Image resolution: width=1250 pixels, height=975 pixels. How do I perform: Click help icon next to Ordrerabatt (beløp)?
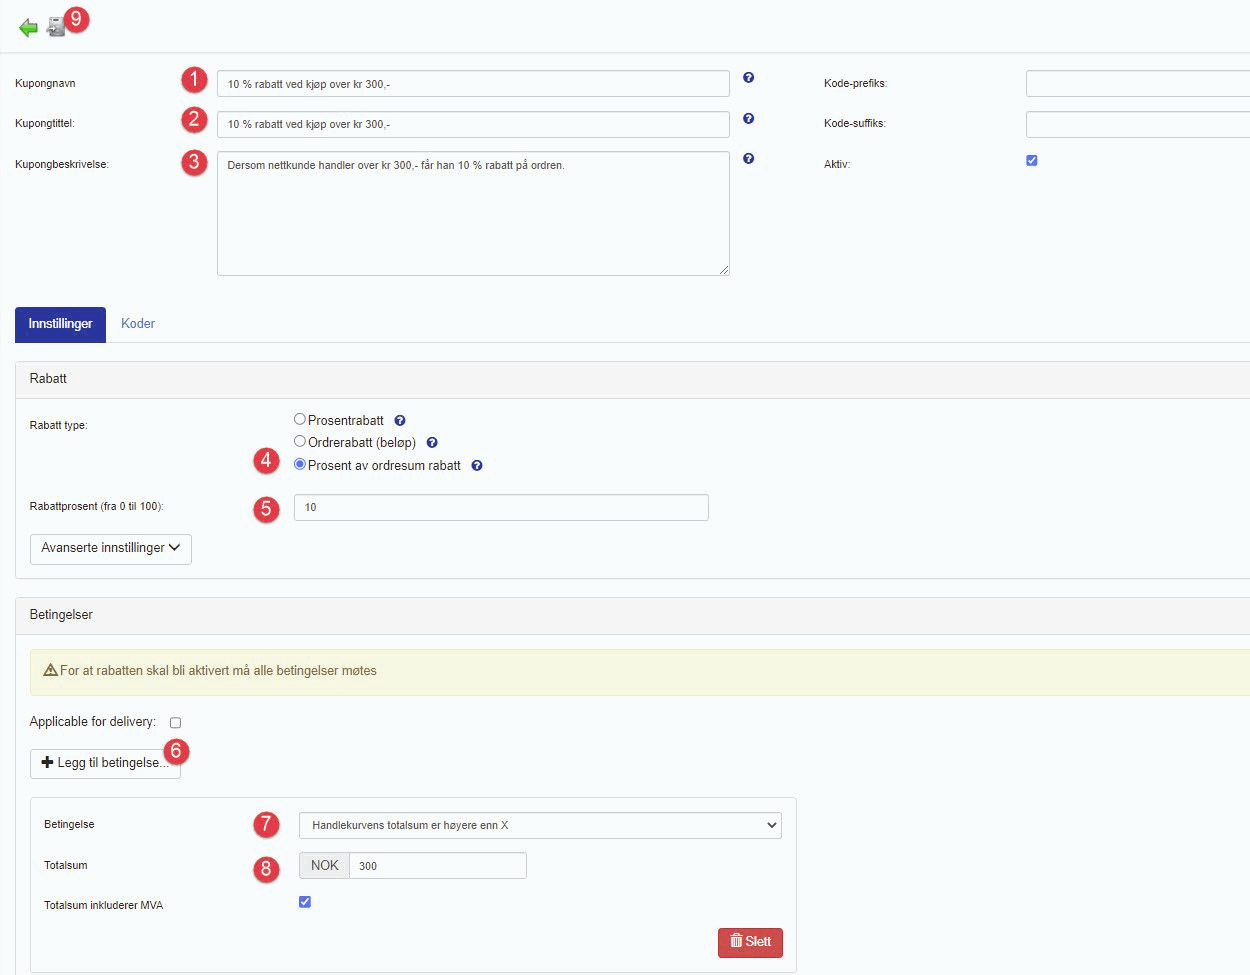(432, 443)
